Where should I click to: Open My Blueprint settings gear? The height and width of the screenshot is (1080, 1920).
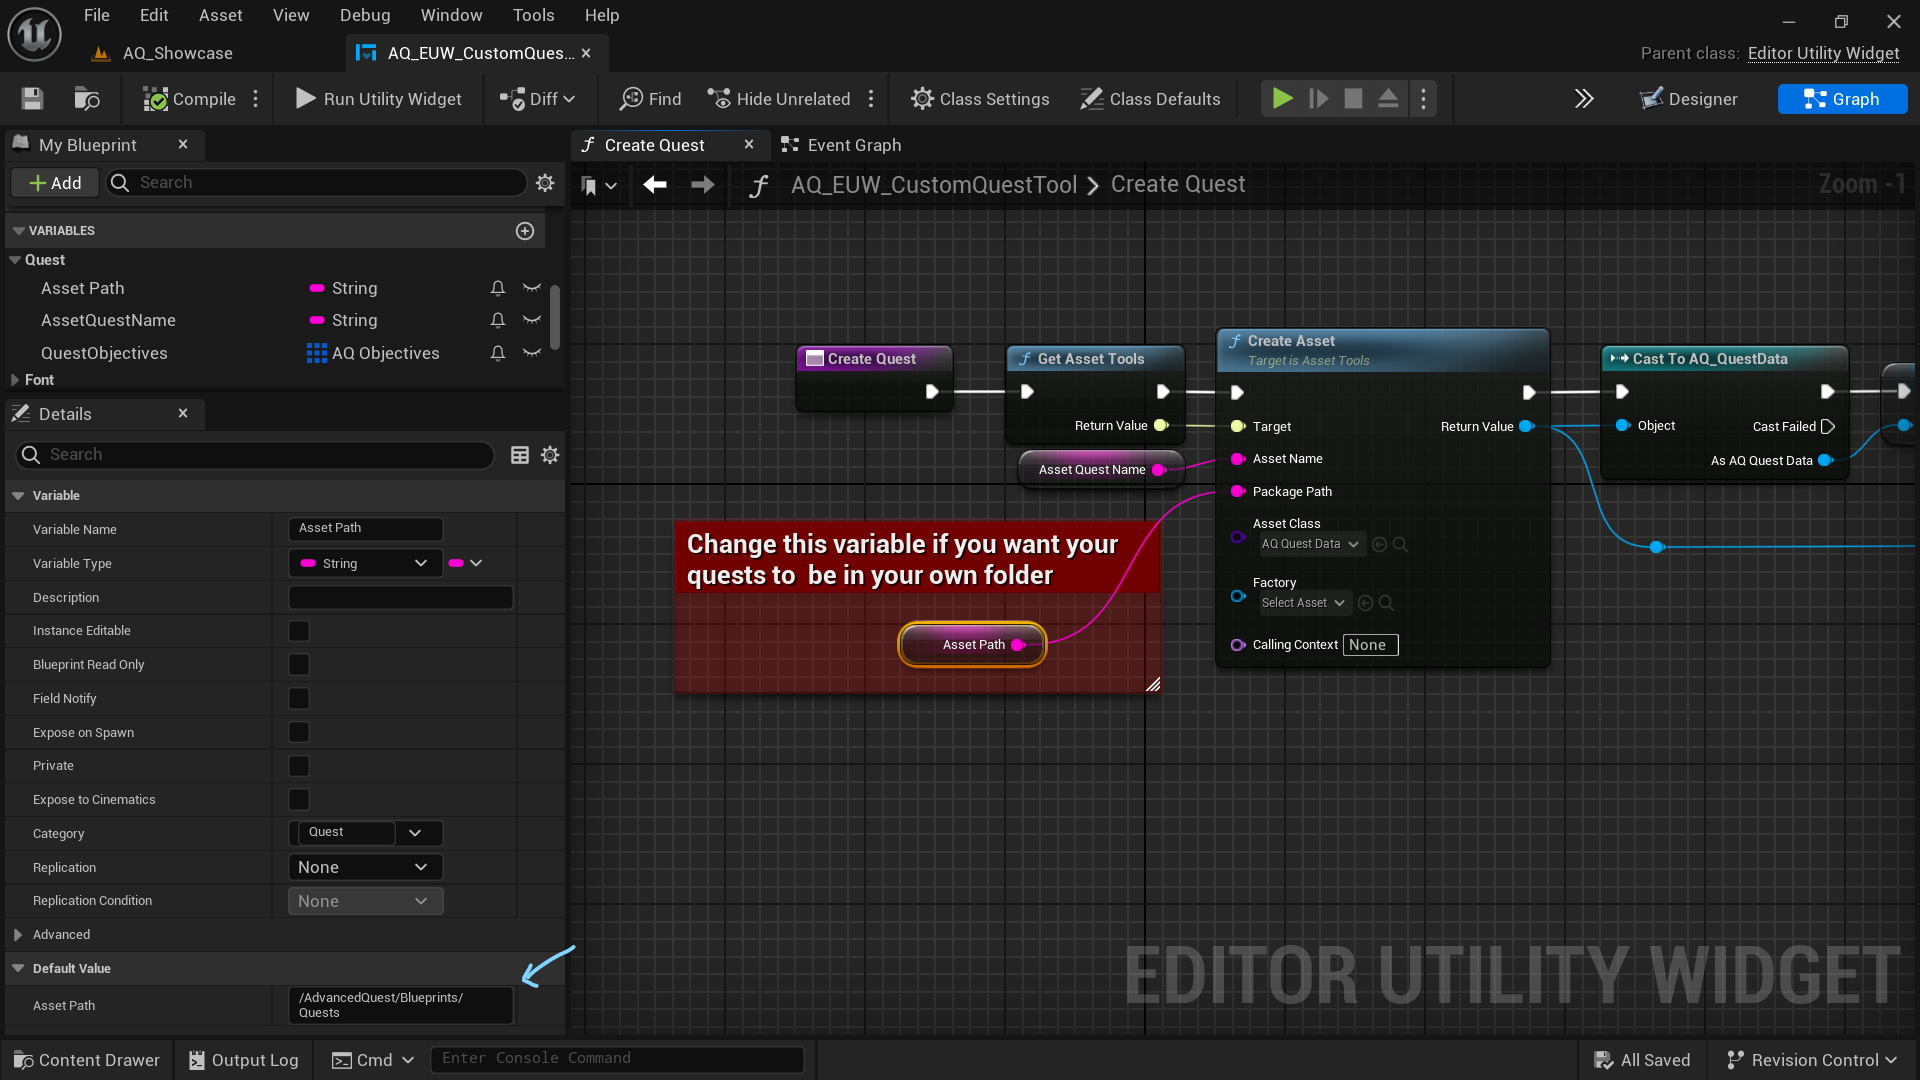click(545, 183)
